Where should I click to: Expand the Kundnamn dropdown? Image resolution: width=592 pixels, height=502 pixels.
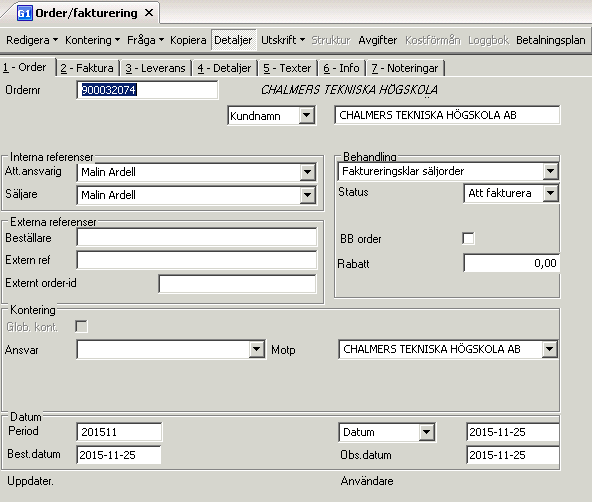307,115
